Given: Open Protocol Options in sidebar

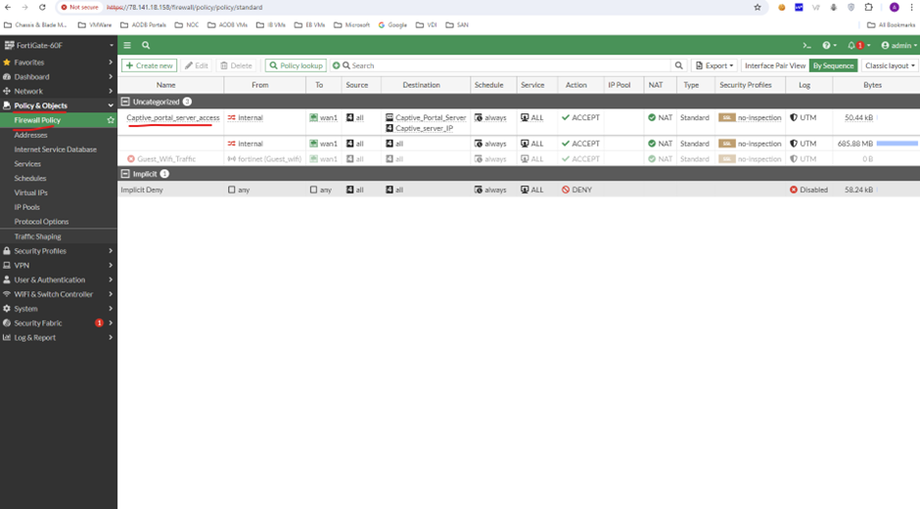Looking at the screenshot, I should click(41, 222).
